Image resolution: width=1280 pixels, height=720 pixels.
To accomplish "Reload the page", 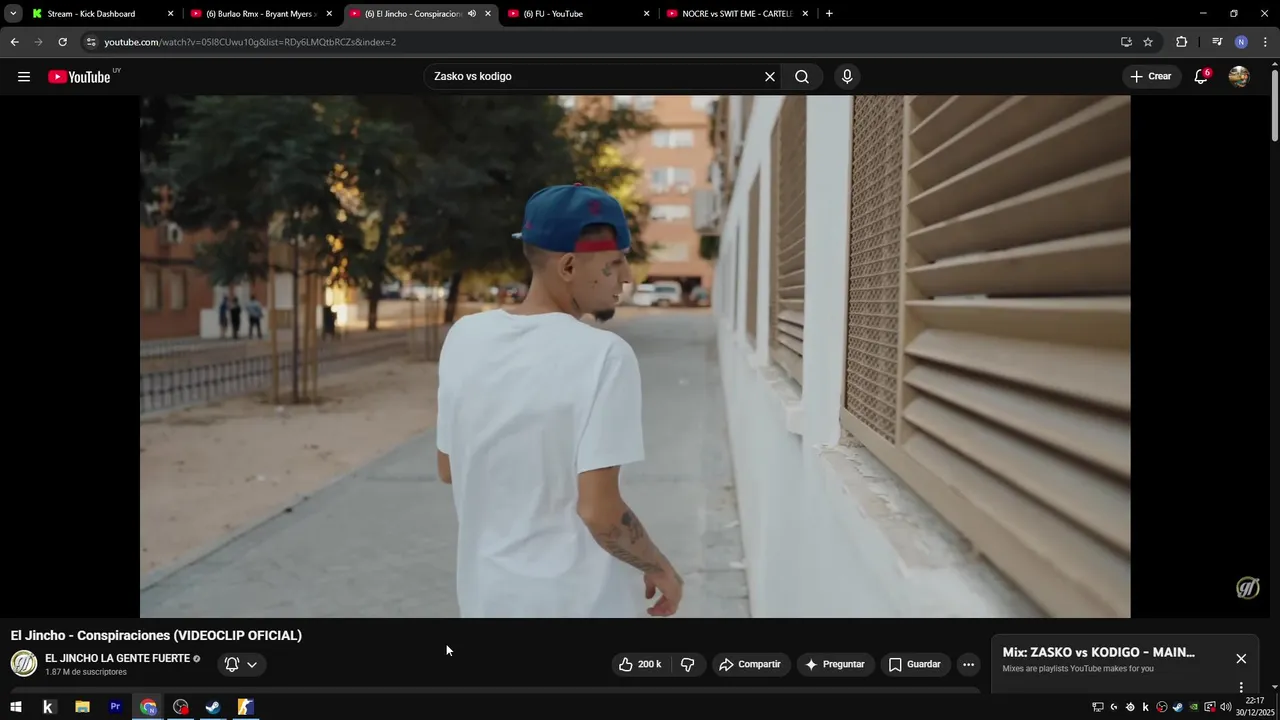I will click(x=62, y=42).
